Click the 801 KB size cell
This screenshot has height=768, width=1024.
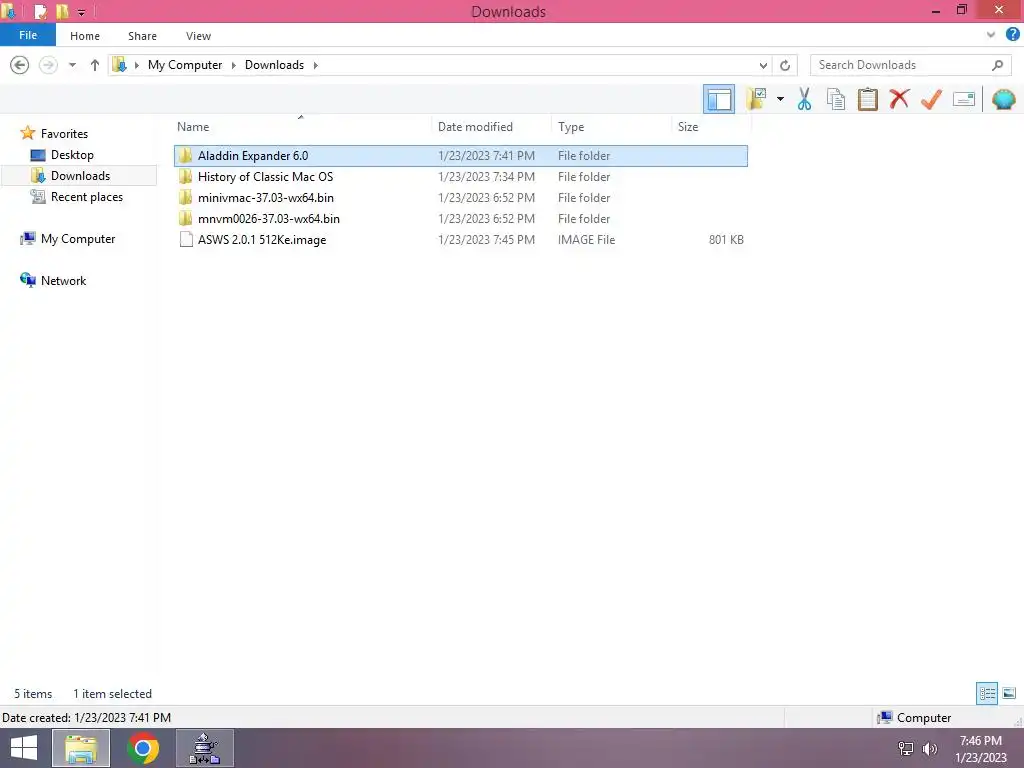coord(726,240)
